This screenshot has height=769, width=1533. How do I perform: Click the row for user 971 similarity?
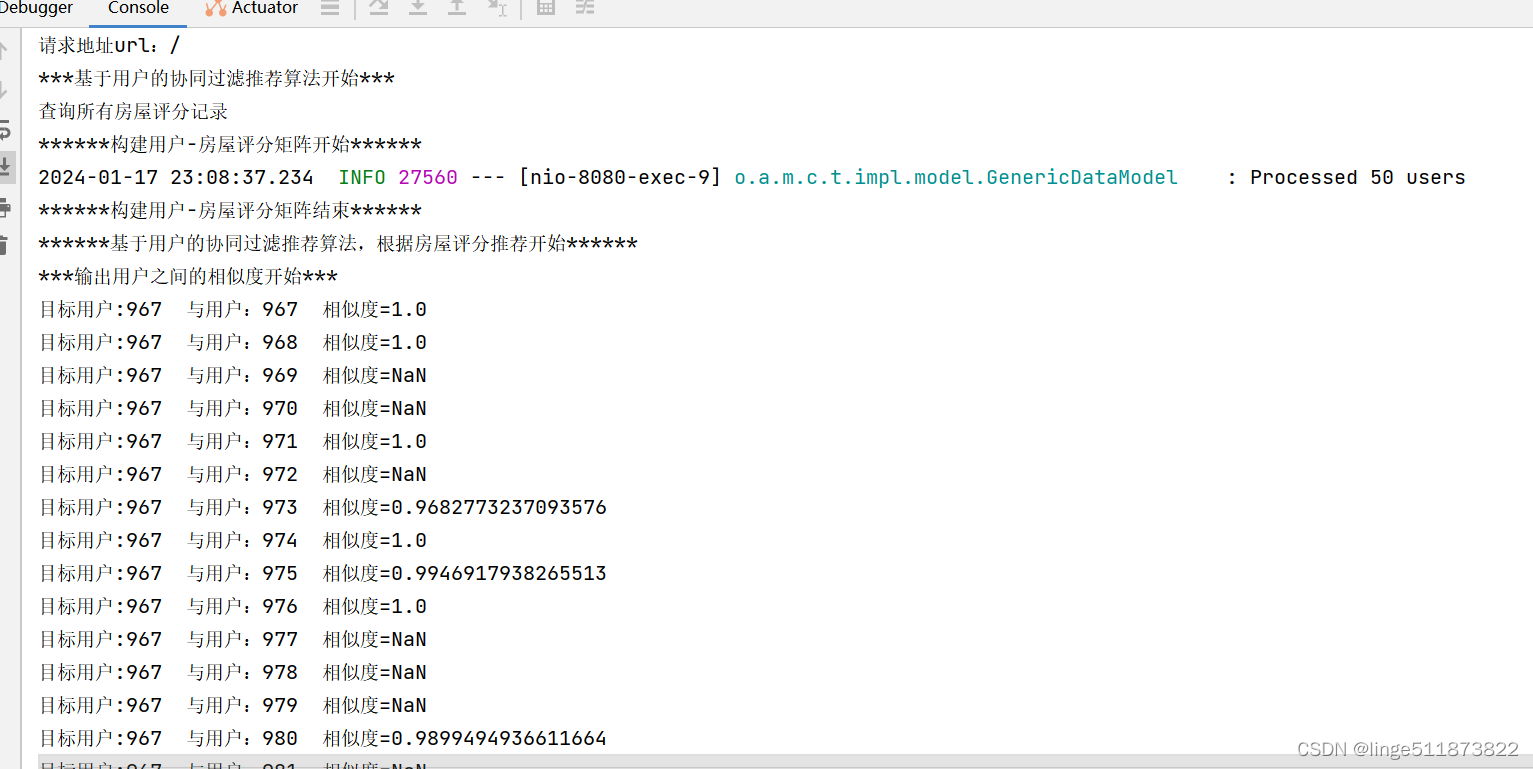233,442
